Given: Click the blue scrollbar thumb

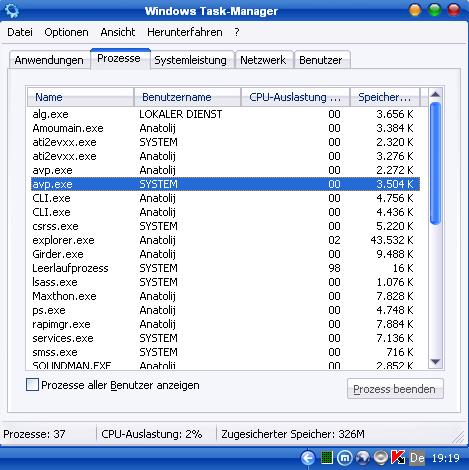Looking at the screenshot, I should 435,163.
